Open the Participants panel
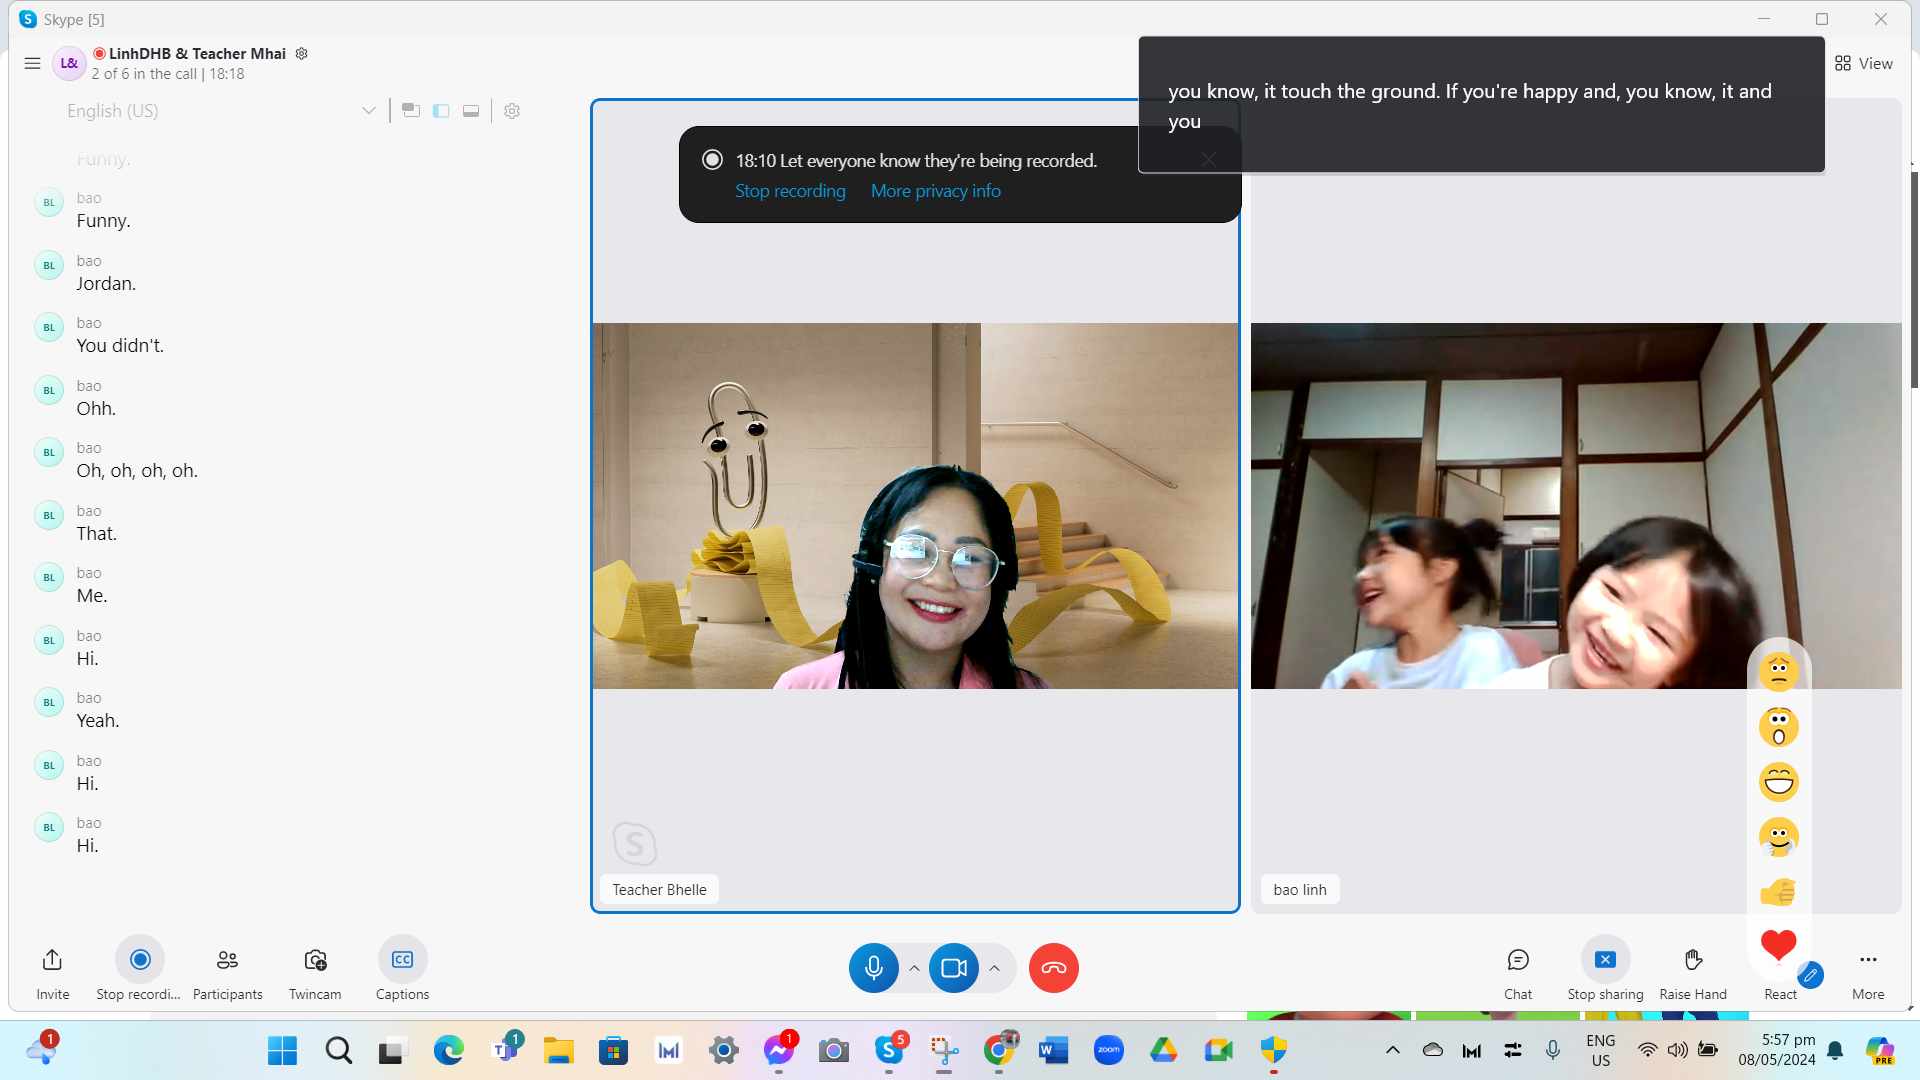The height and width of the screenshot is (1080, 1920). point(227,961)
